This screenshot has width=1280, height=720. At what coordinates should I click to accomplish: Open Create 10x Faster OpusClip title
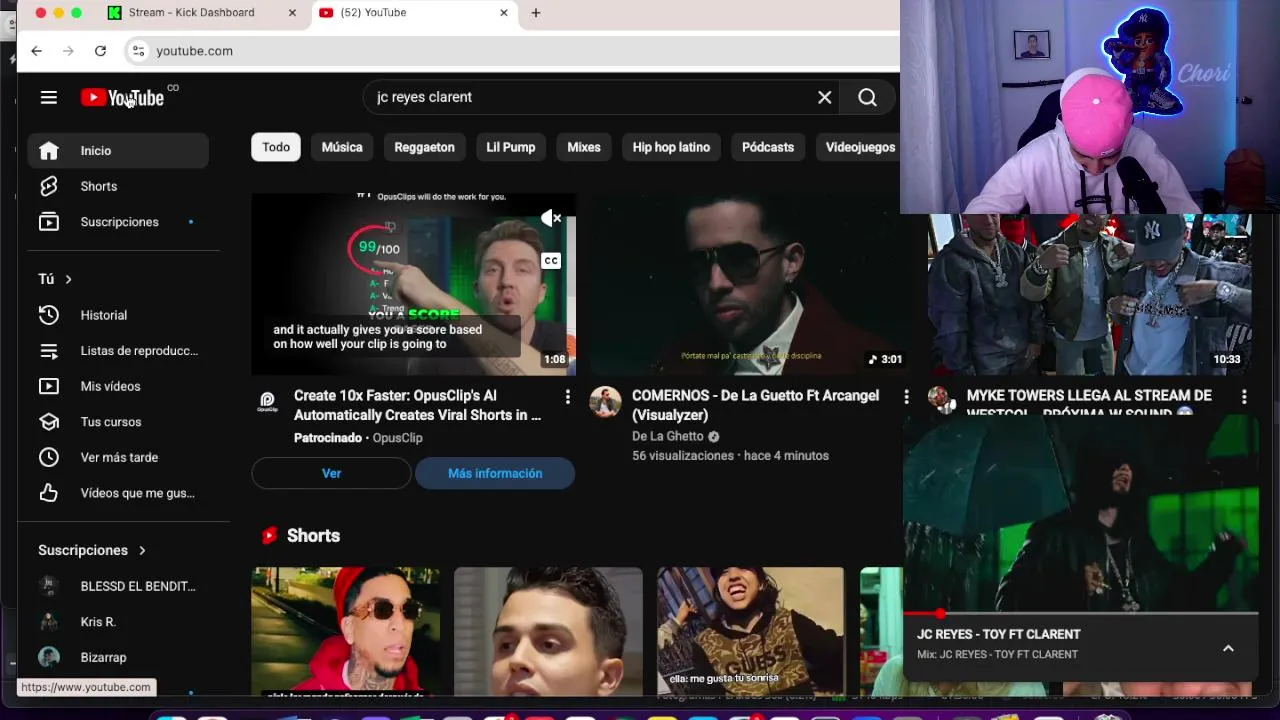(x=417, y=405)
